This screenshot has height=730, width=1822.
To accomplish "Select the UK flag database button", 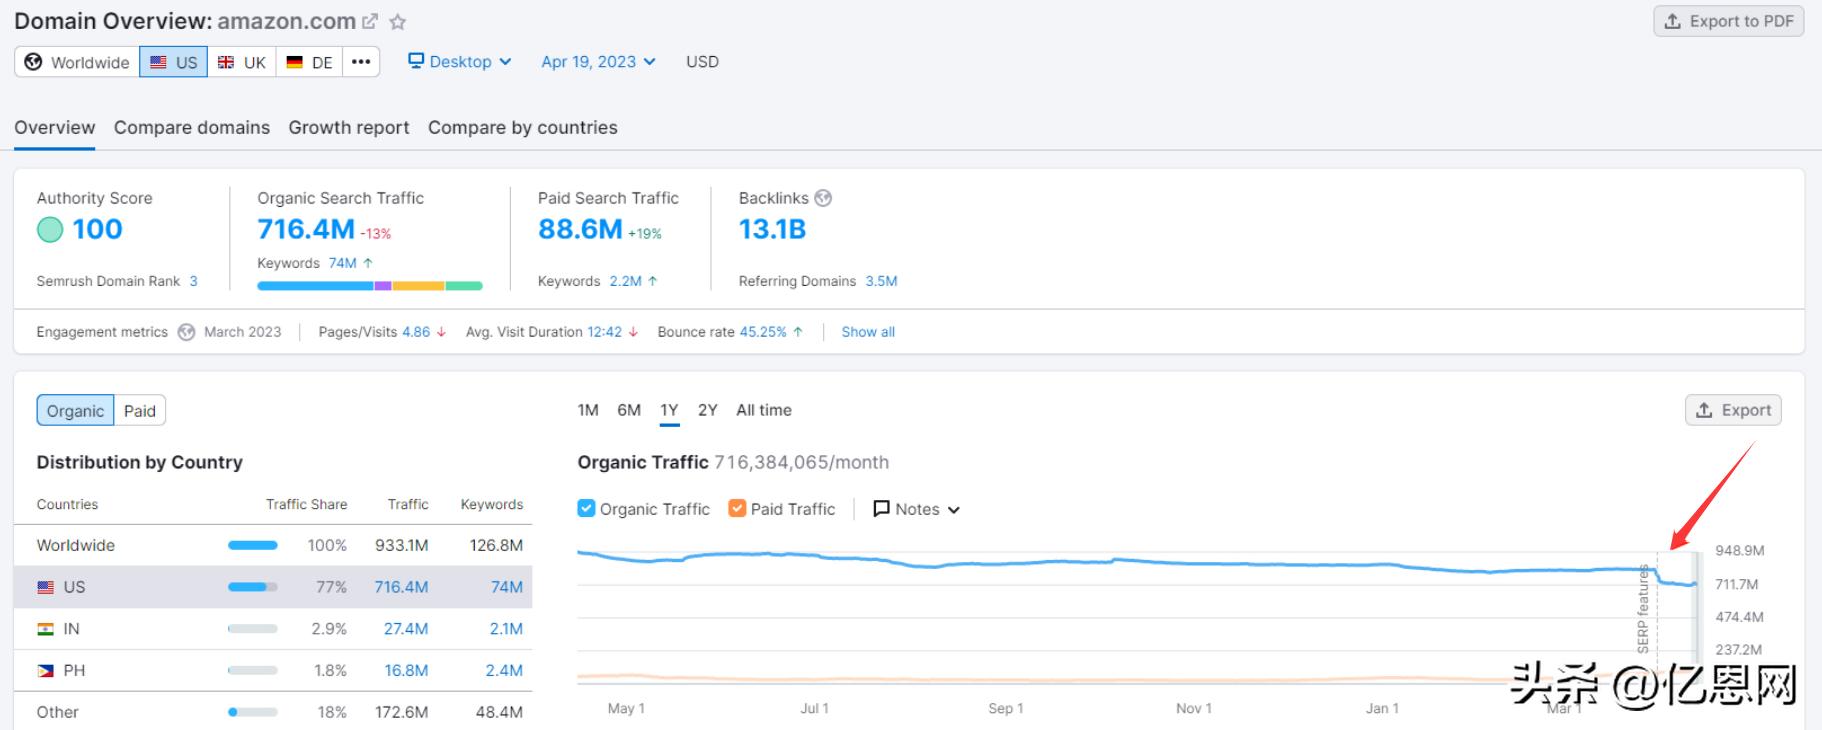I will coord(242,62).
